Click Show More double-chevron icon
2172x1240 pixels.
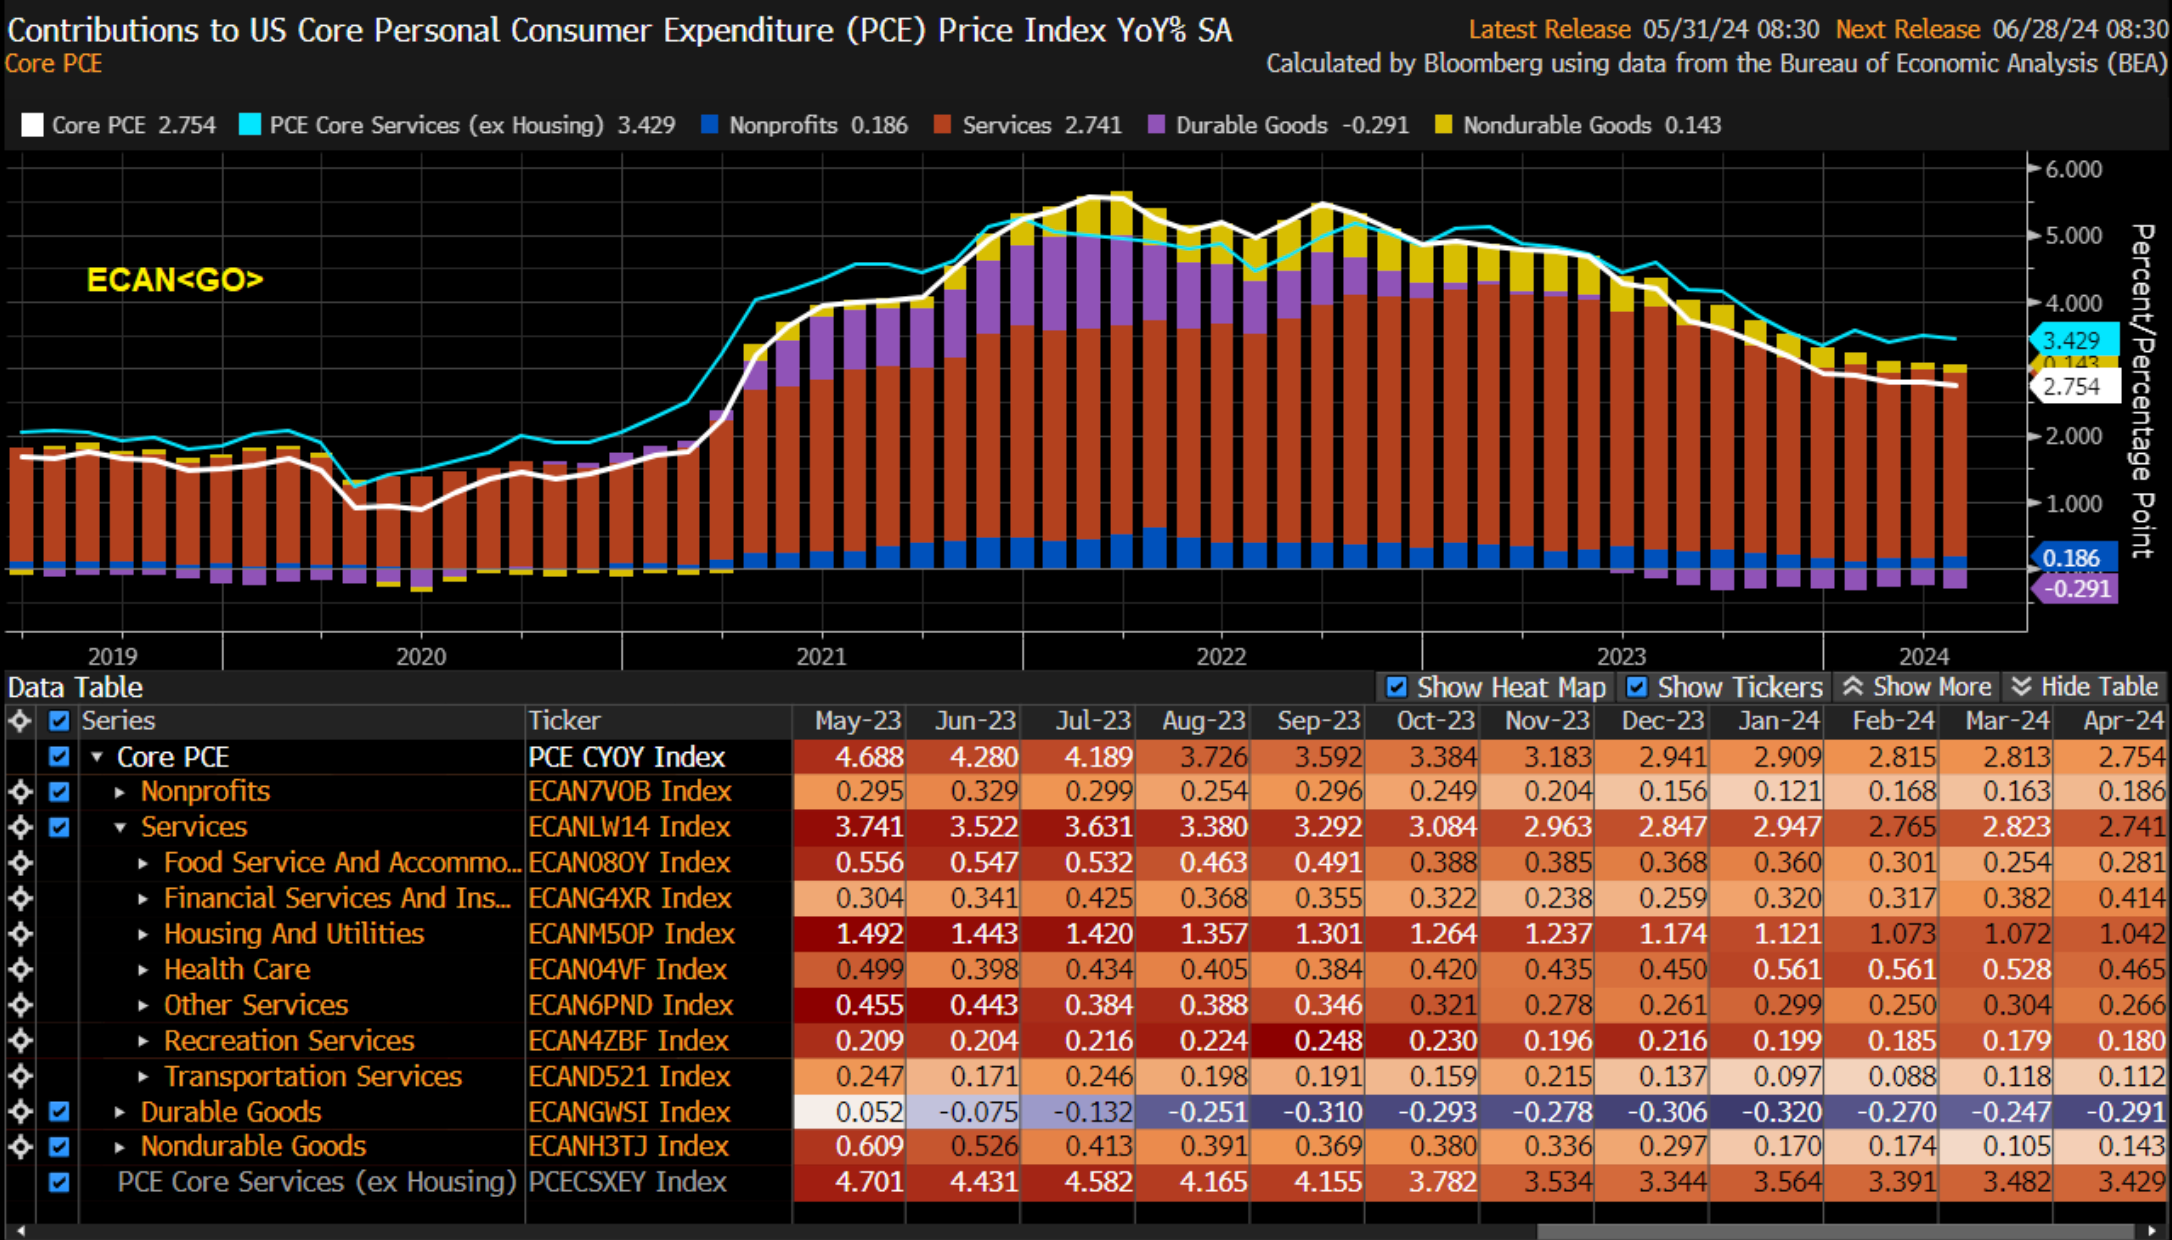[1853, 687]
